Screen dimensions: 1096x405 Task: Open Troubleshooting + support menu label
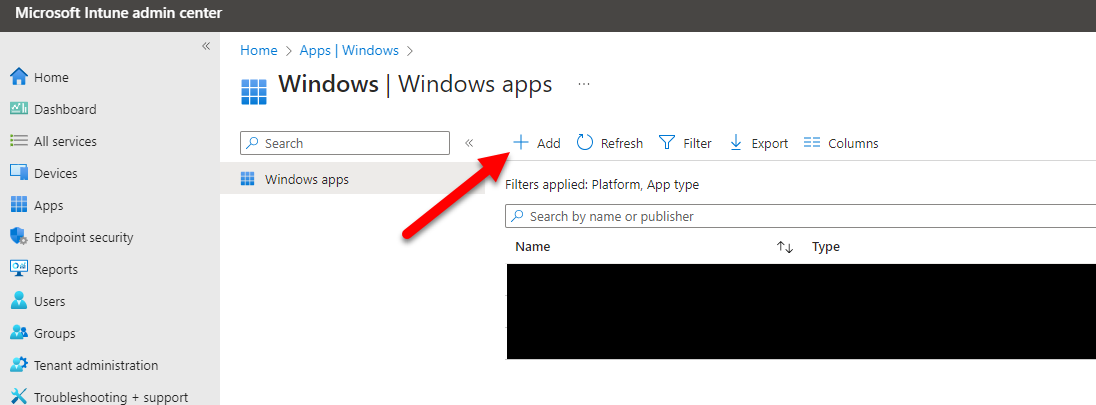[111, 397]
